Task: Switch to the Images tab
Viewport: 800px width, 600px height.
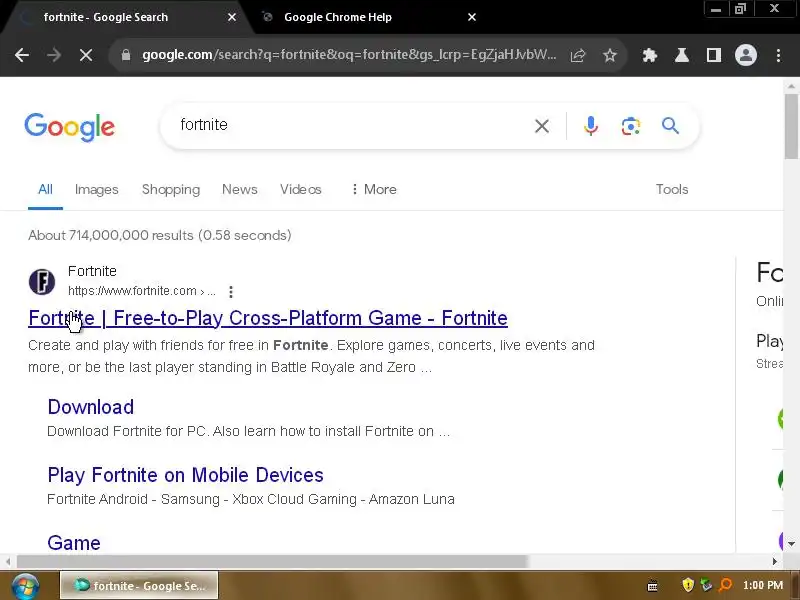Action: (96, 189)
